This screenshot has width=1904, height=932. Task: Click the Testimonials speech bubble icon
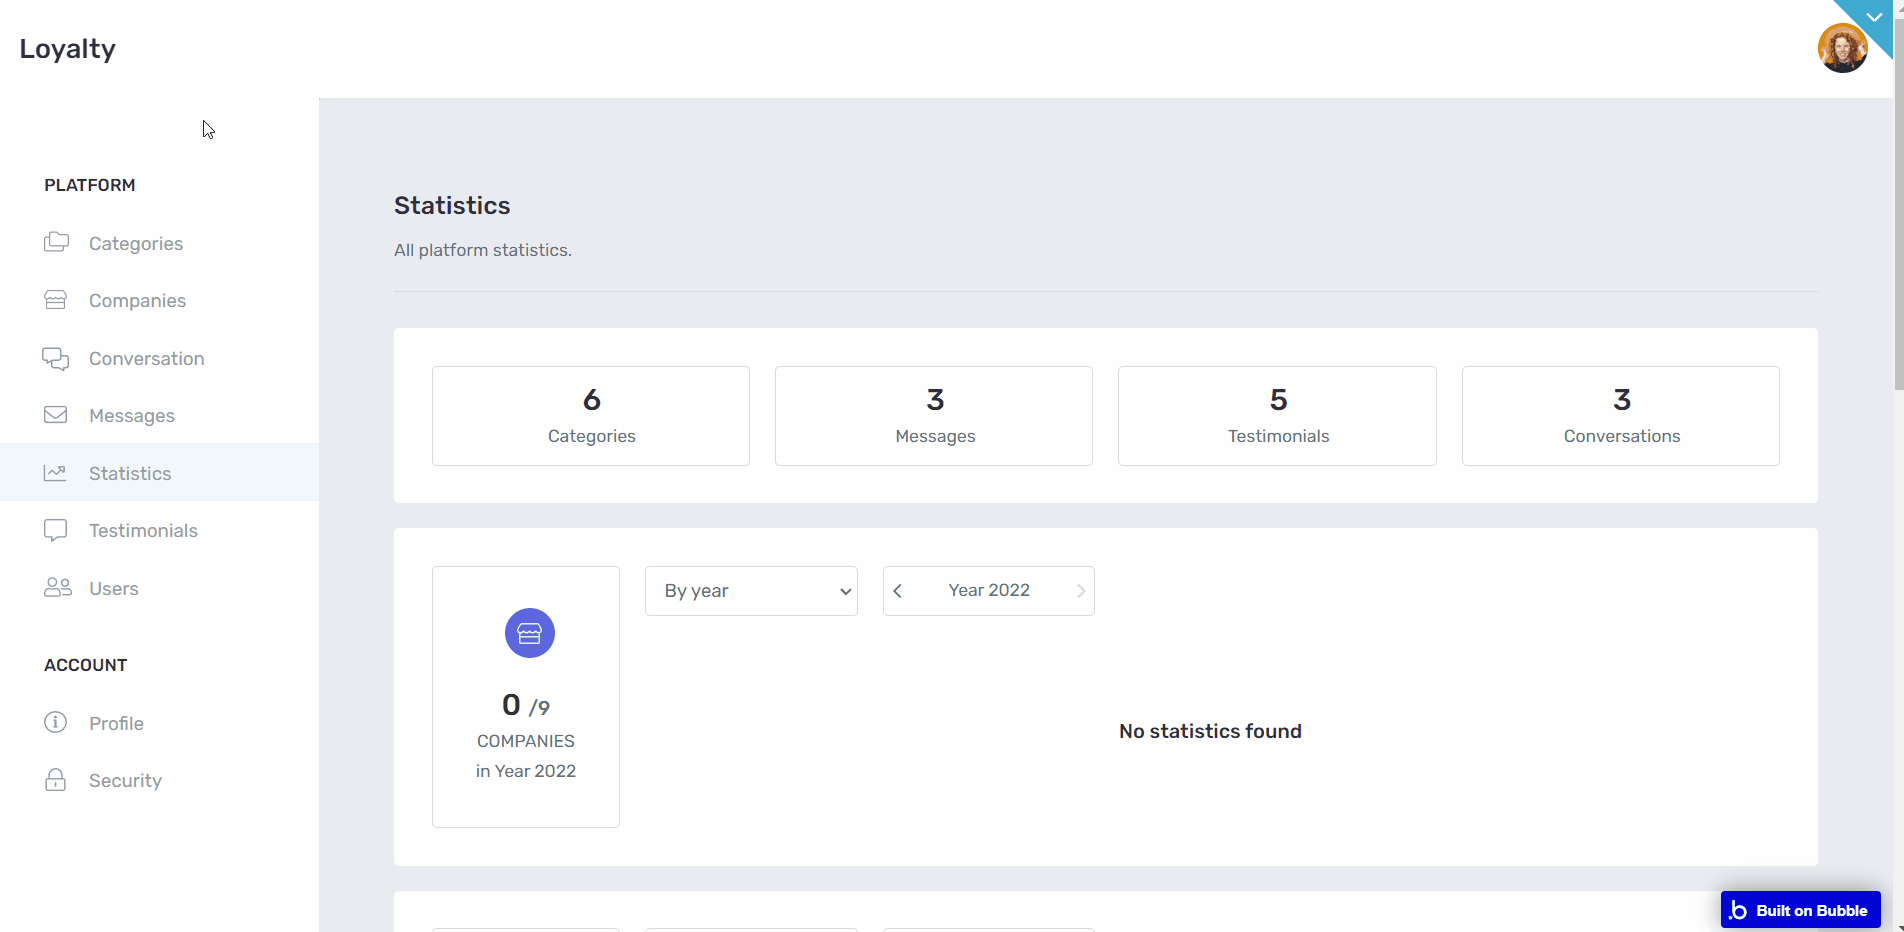tap(56, 530)
